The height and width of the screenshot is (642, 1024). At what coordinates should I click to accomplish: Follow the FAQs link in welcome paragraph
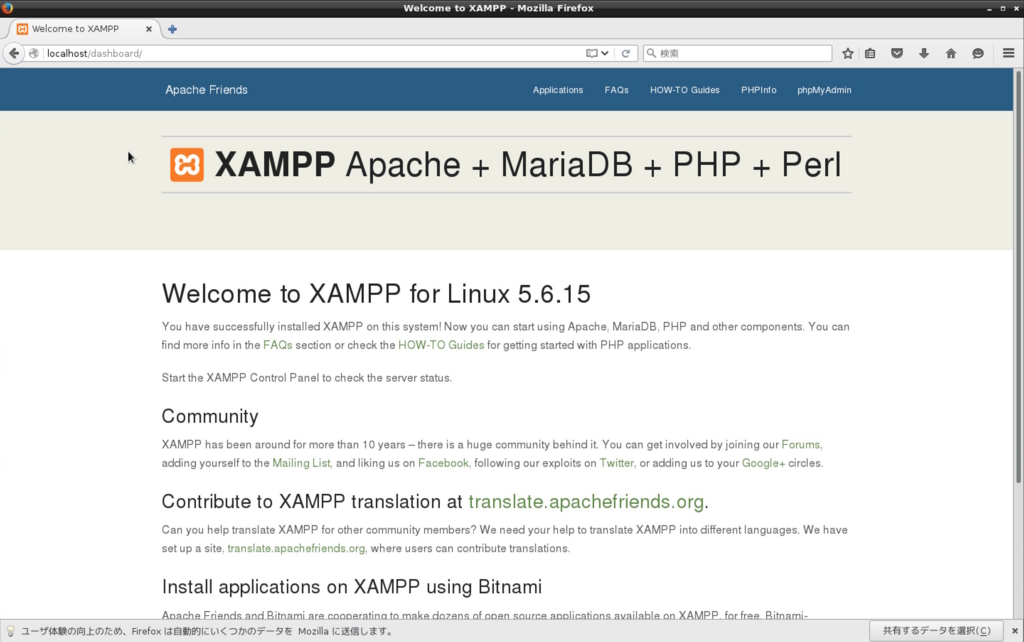[x=278, y=345]
